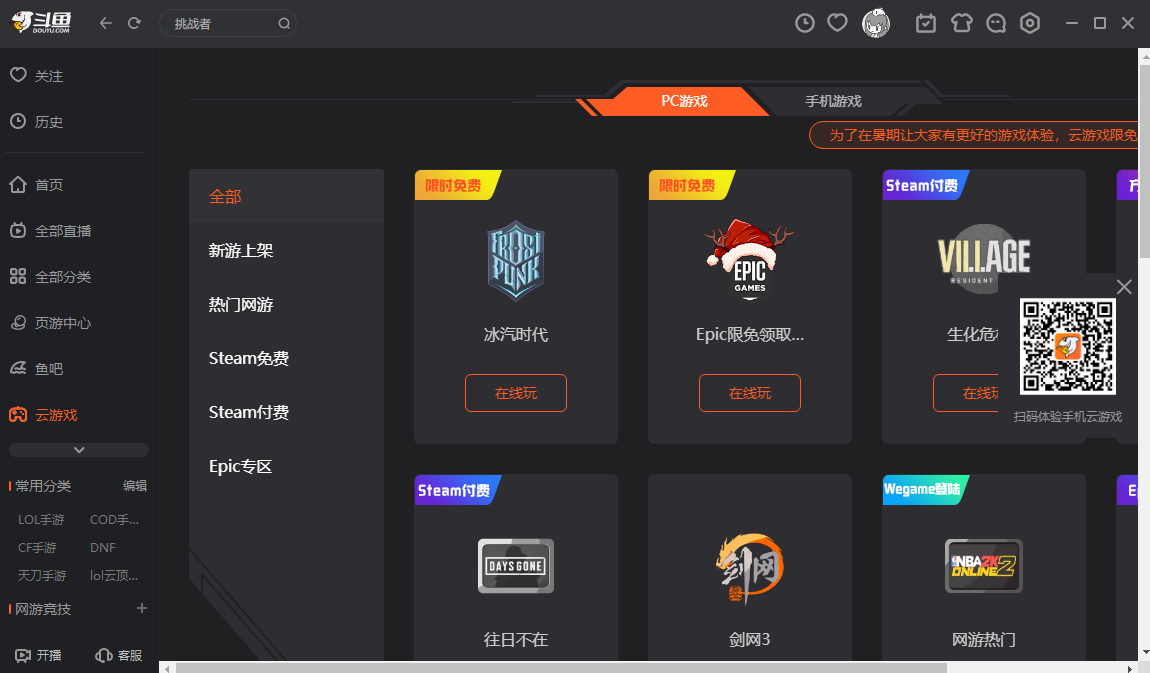The height and width of the screenshot is (673, 1150).
Task: Go back with the left arrow
Action: tap(106, 23)
